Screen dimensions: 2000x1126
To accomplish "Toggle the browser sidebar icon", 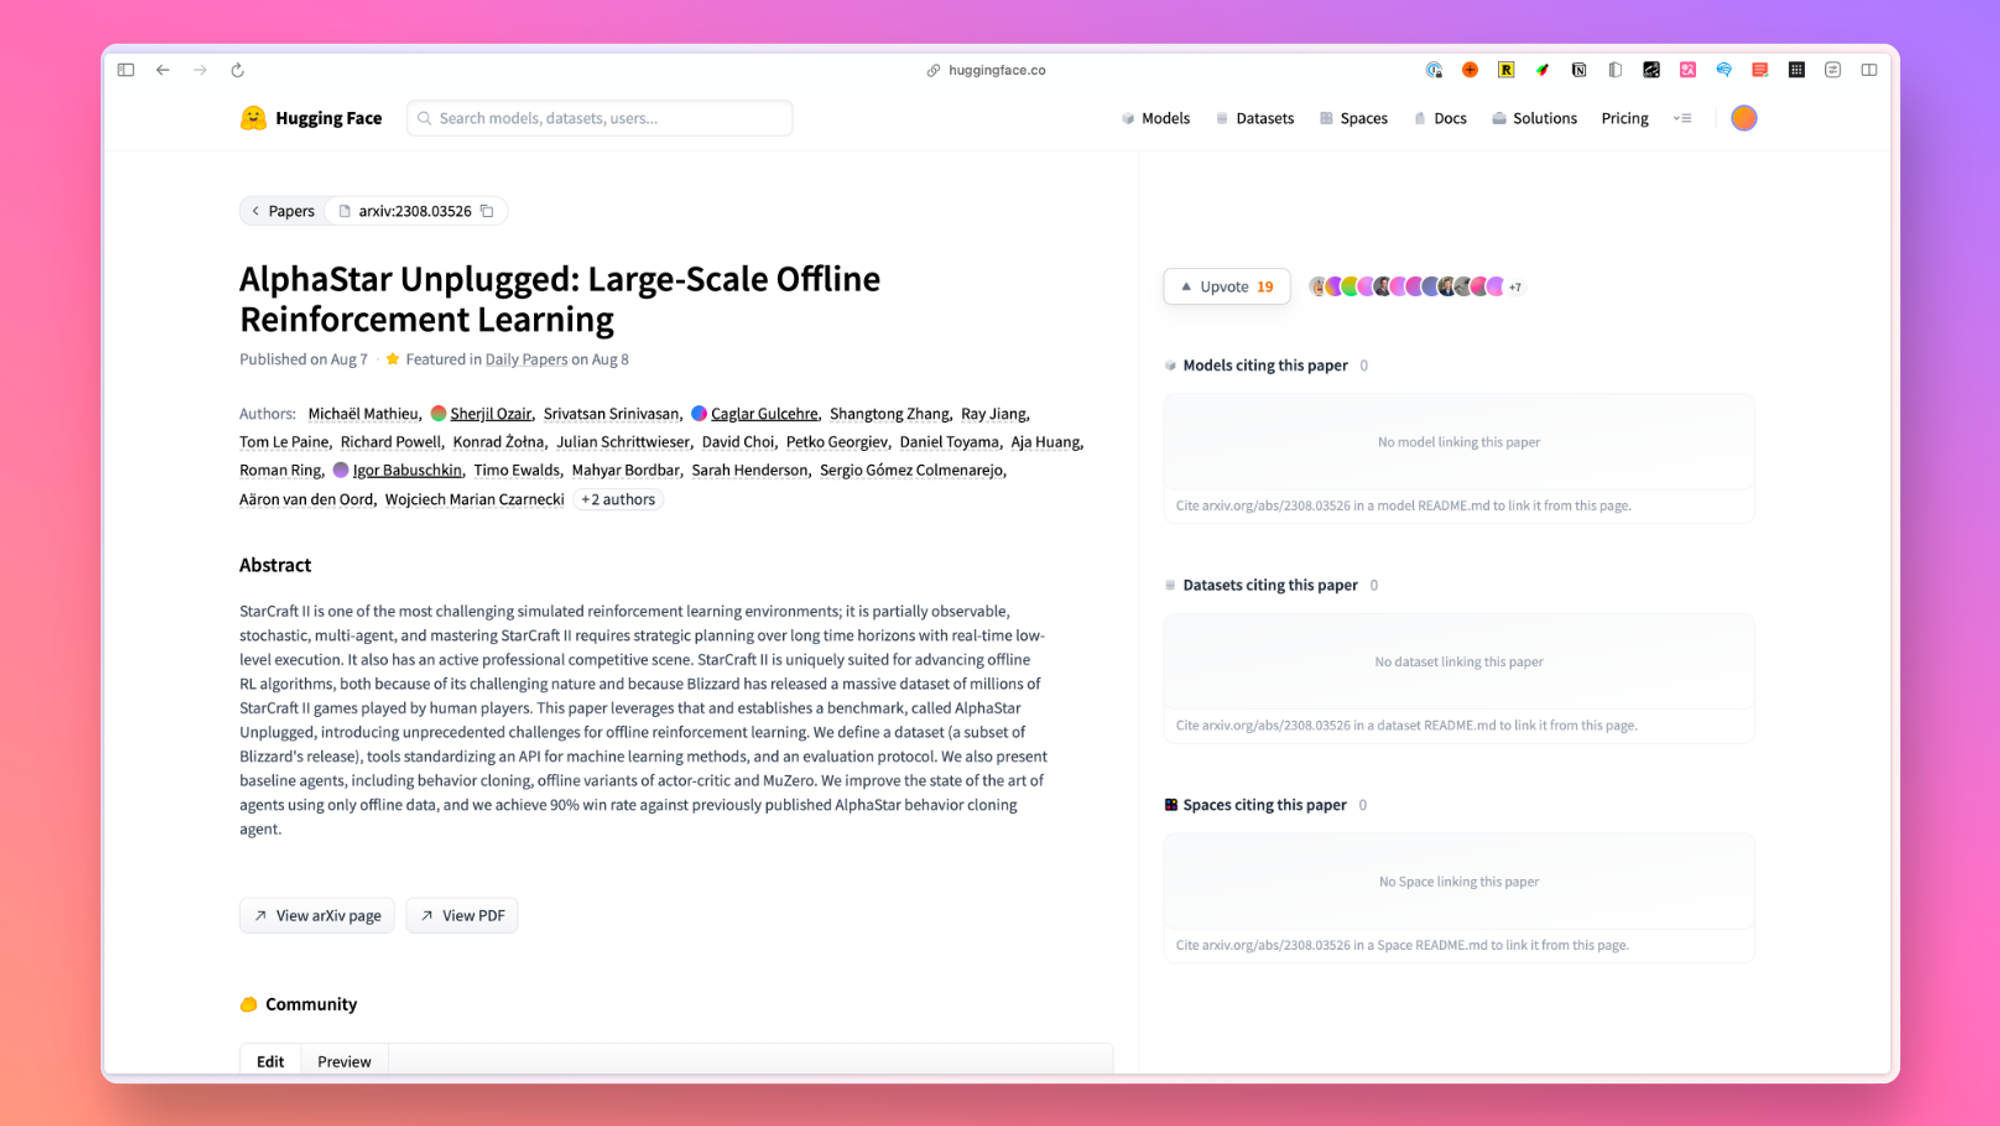I will click(126, 70).
